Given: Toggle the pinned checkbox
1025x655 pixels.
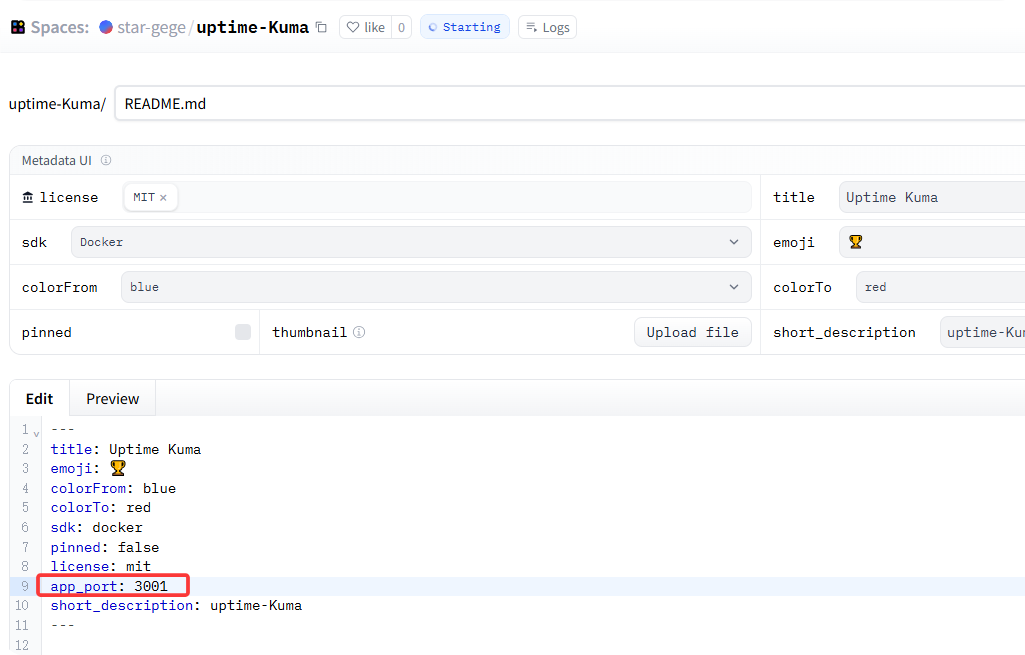Looking at the screenshot, I should click(243, 332).
